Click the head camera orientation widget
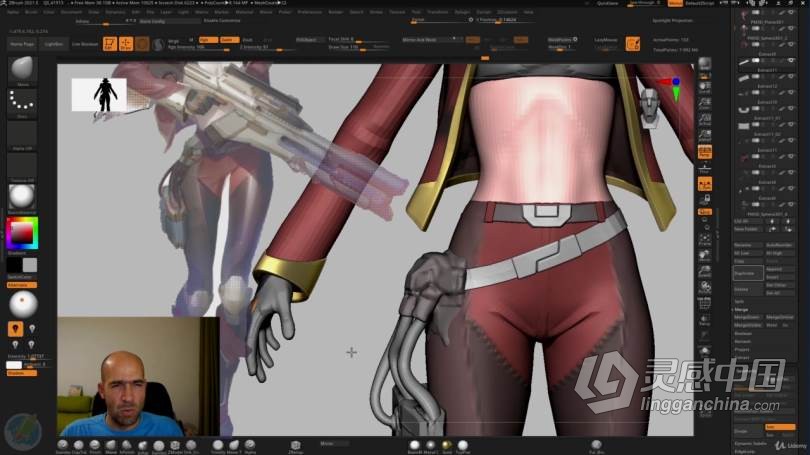The height and width of the screenshot is (455, 810). [x=649, y=107]
